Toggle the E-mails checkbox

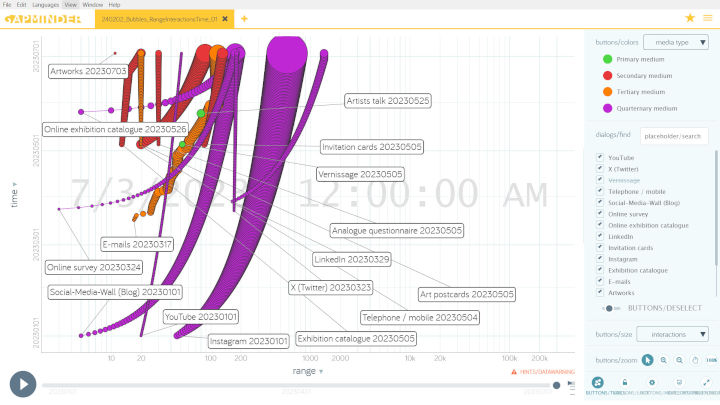point(600,281)
